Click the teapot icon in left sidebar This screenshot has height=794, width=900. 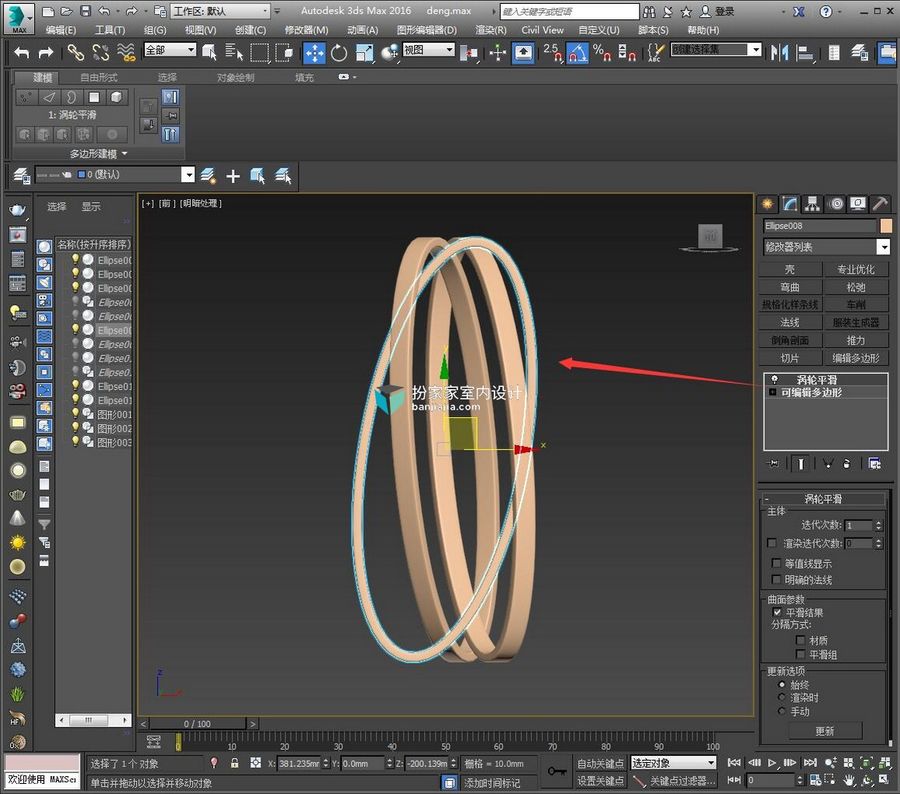pyautogui.click(x=18, y=210)
